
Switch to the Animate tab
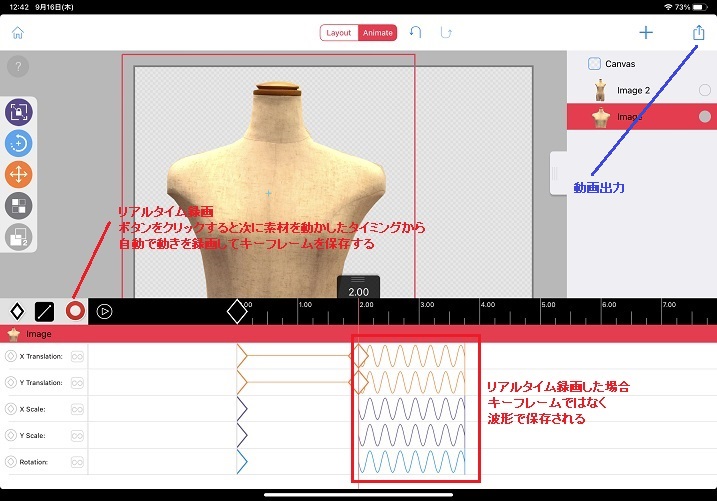pos(377,32)
